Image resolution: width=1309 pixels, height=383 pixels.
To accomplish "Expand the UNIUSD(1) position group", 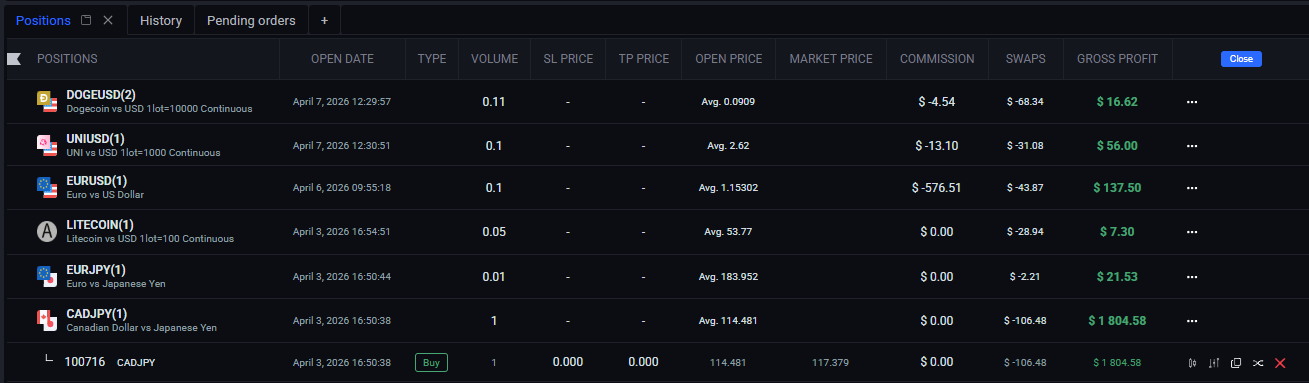I will (x=96, y=139).
